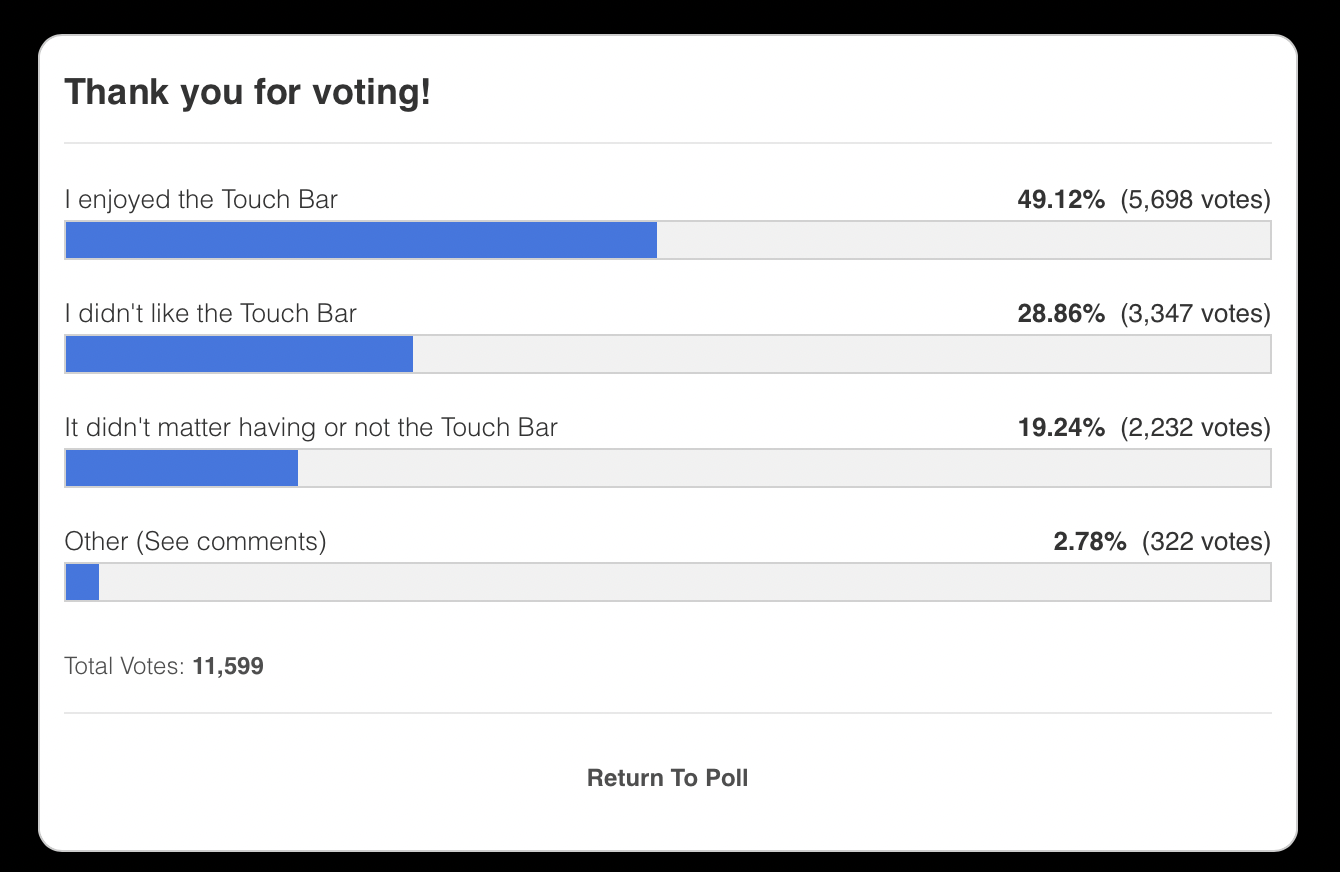
Task: Click the "I didn't like the Touch Bar" result bar
Action: (667, 354)
